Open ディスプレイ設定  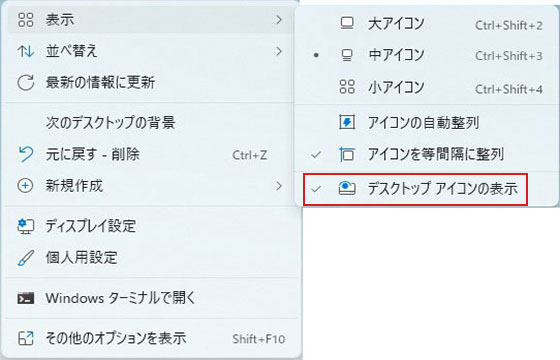click(150, 226)
